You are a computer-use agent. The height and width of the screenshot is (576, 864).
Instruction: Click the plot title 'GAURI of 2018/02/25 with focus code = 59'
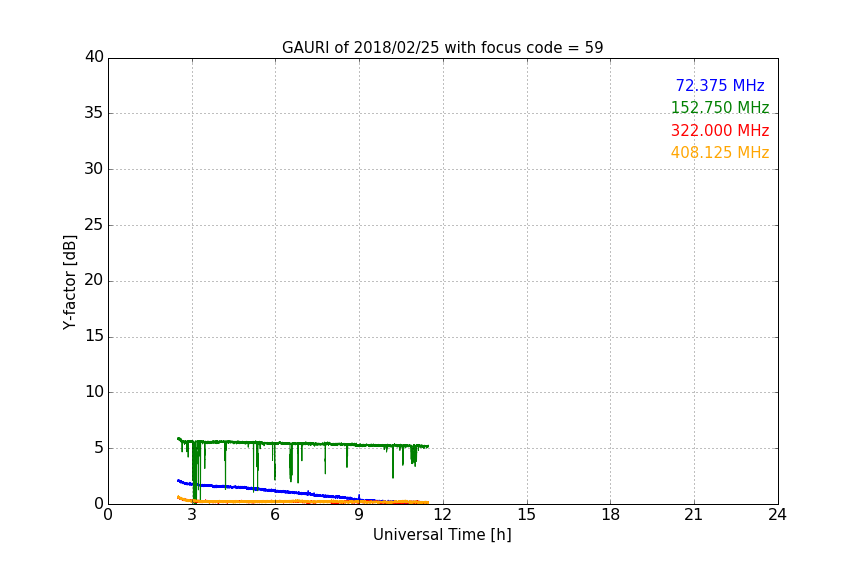point(442,47)
